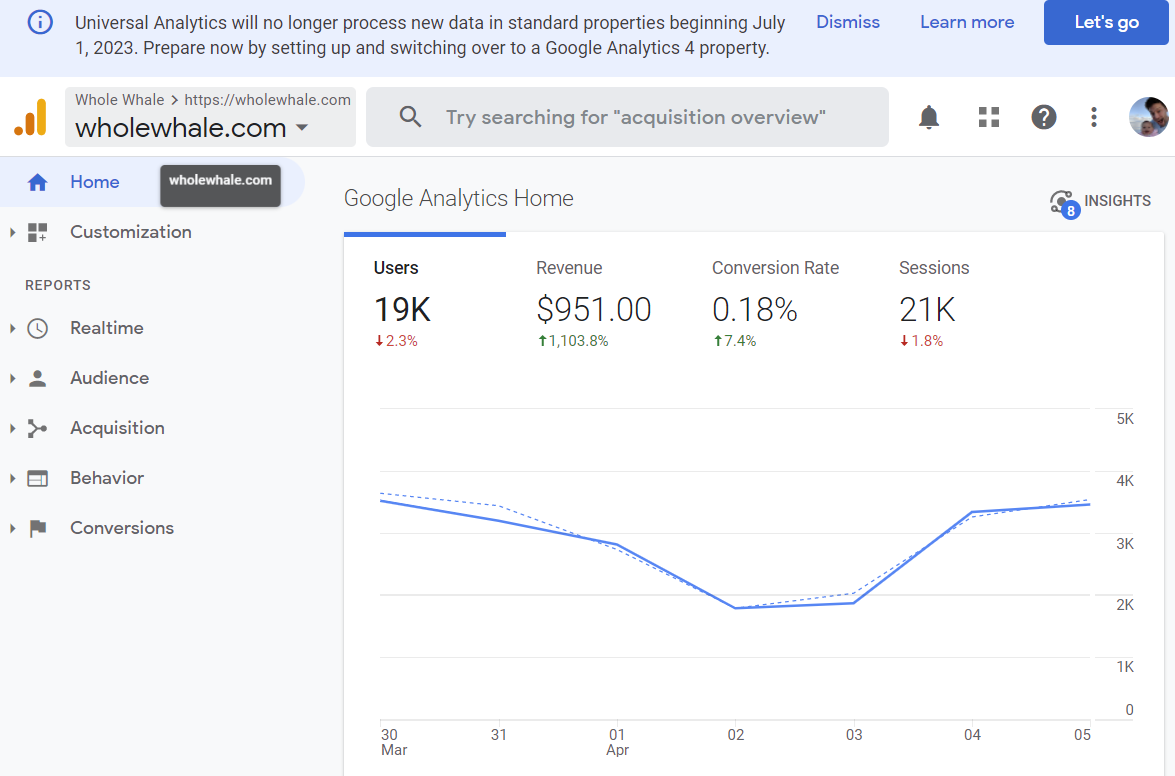Click the user profile avatar
This screenshot has width=1175, height=776.
click(x=1148, y=117)
